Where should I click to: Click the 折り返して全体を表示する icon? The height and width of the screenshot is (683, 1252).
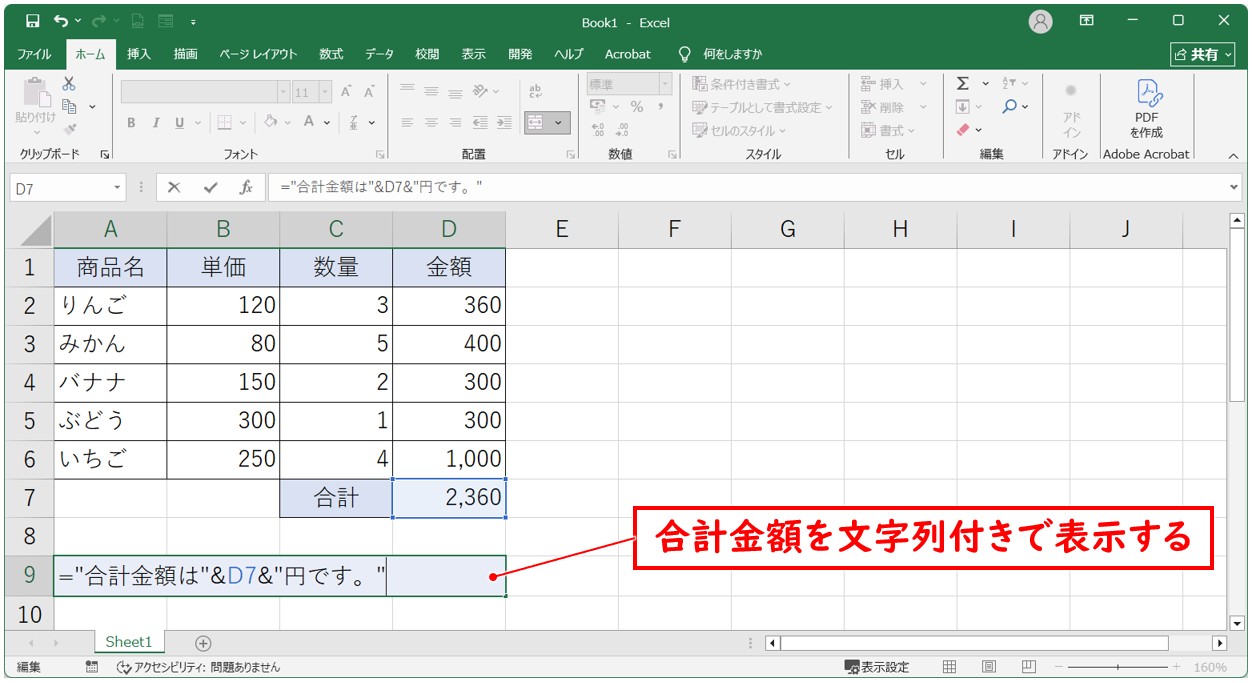click(x=534, y=91)
